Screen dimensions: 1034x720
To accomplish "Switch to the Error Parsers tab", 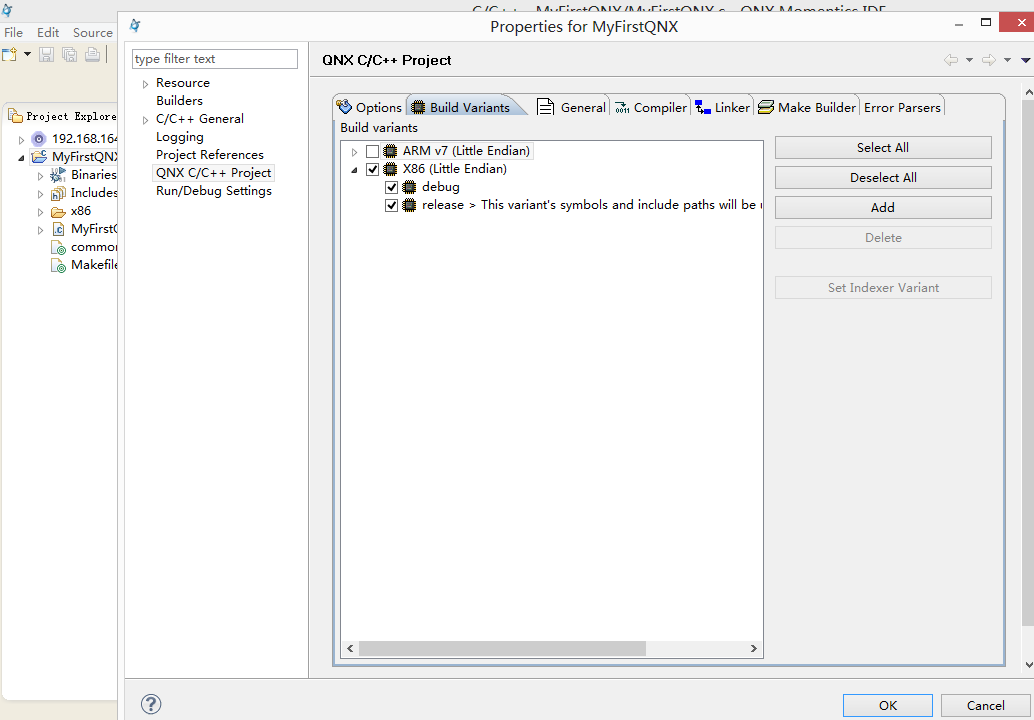I will pos(902,107).
